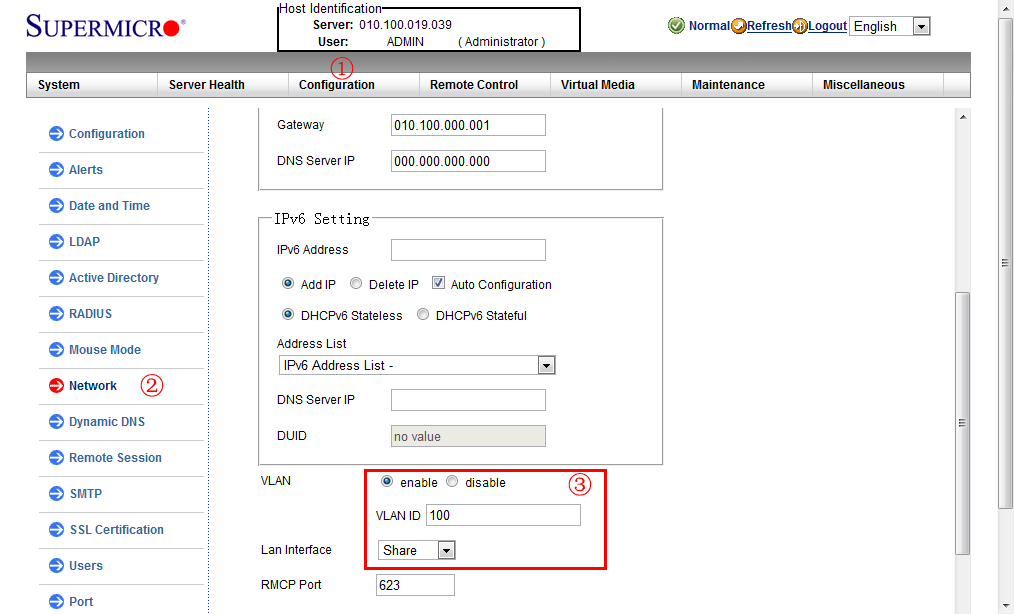Click the arrow icon beside Configuration in sidebar
This screenshot has width=1014, height=614.
56,134
